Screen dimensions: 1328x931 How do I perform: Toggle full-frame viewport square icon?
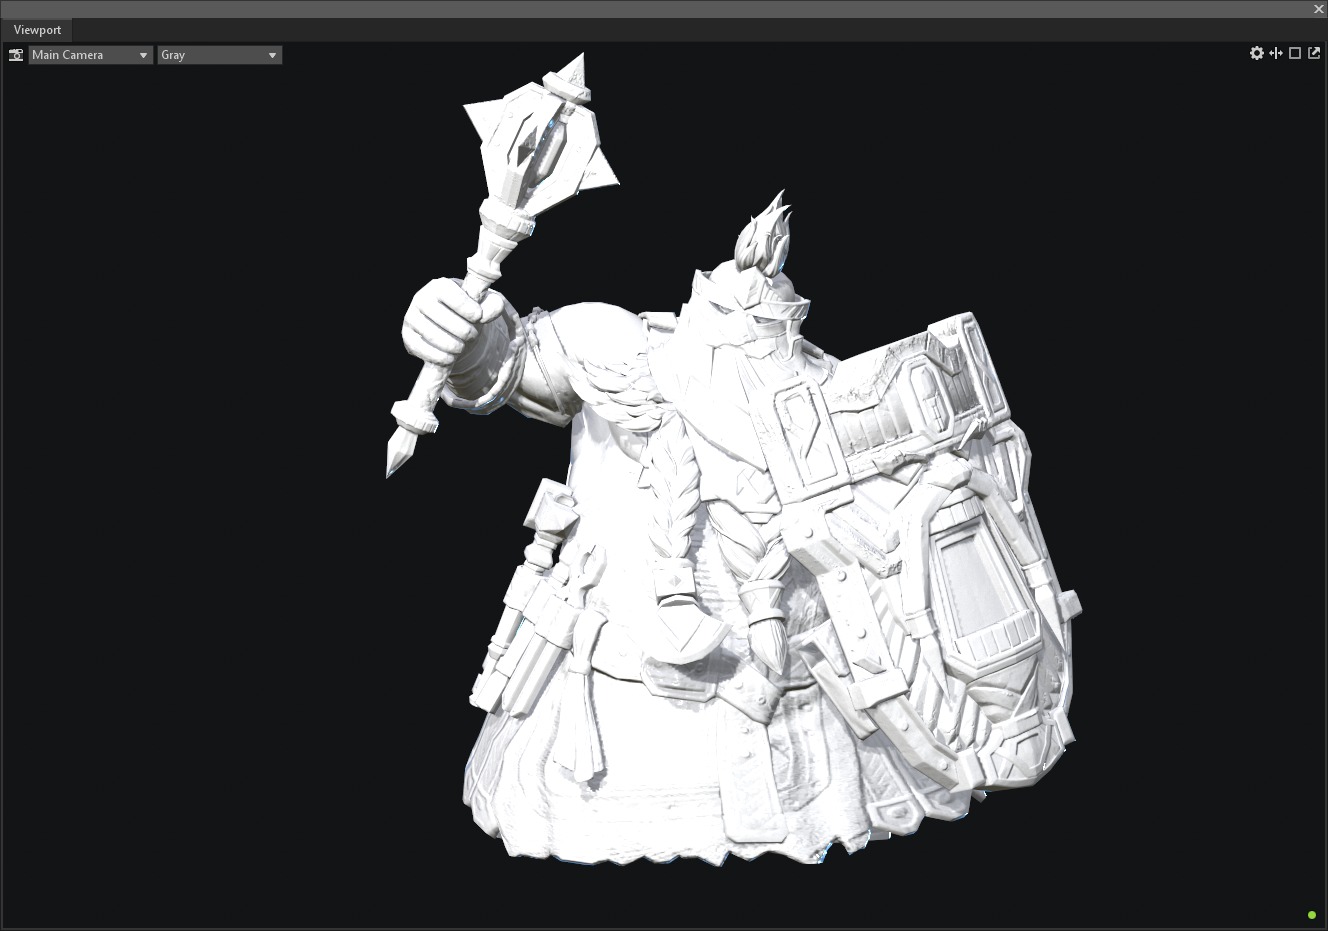pos(1295,53)
